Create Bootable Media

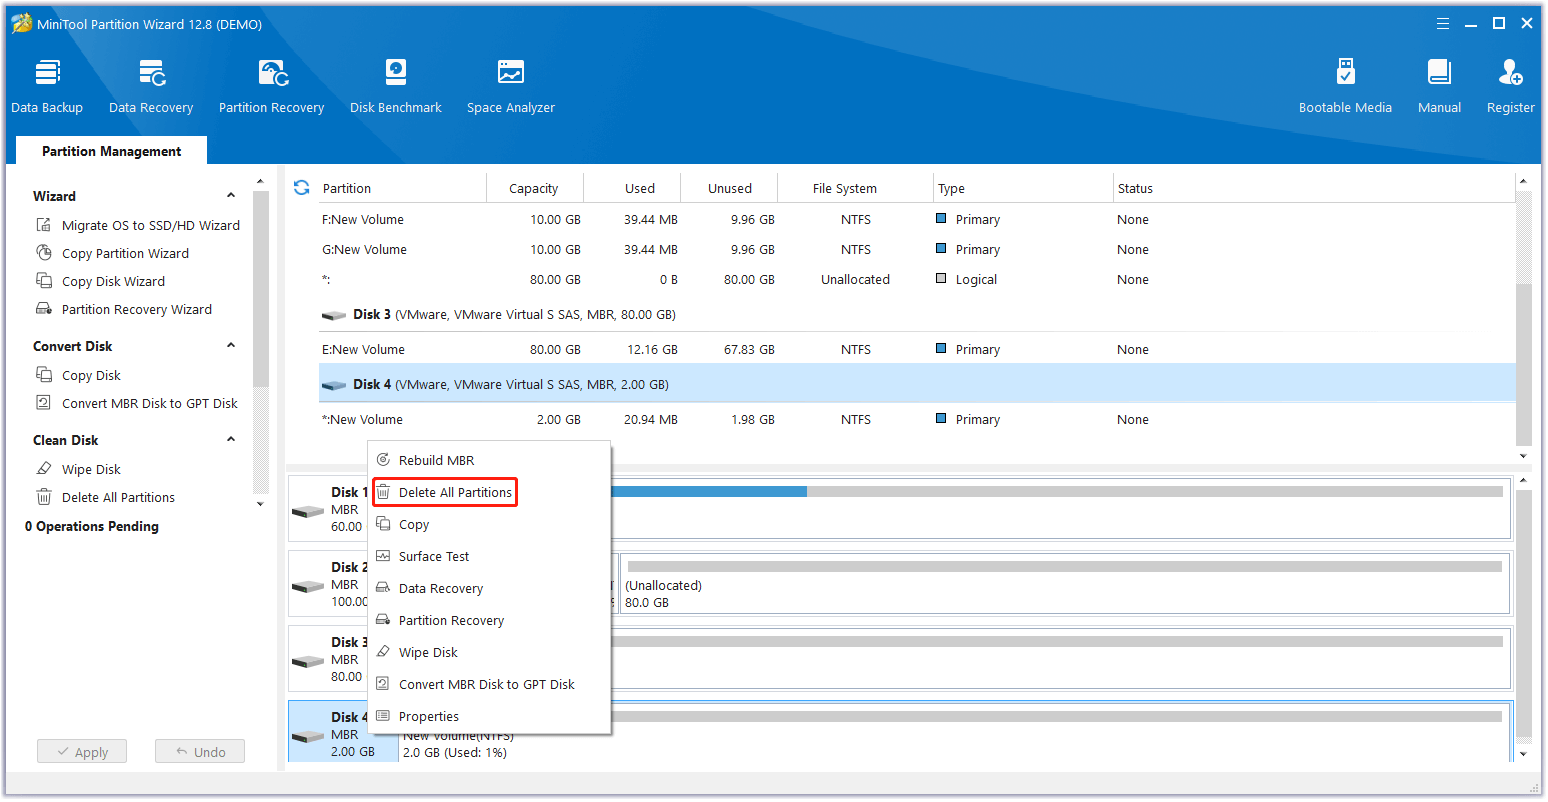[x=1345, y=86]
